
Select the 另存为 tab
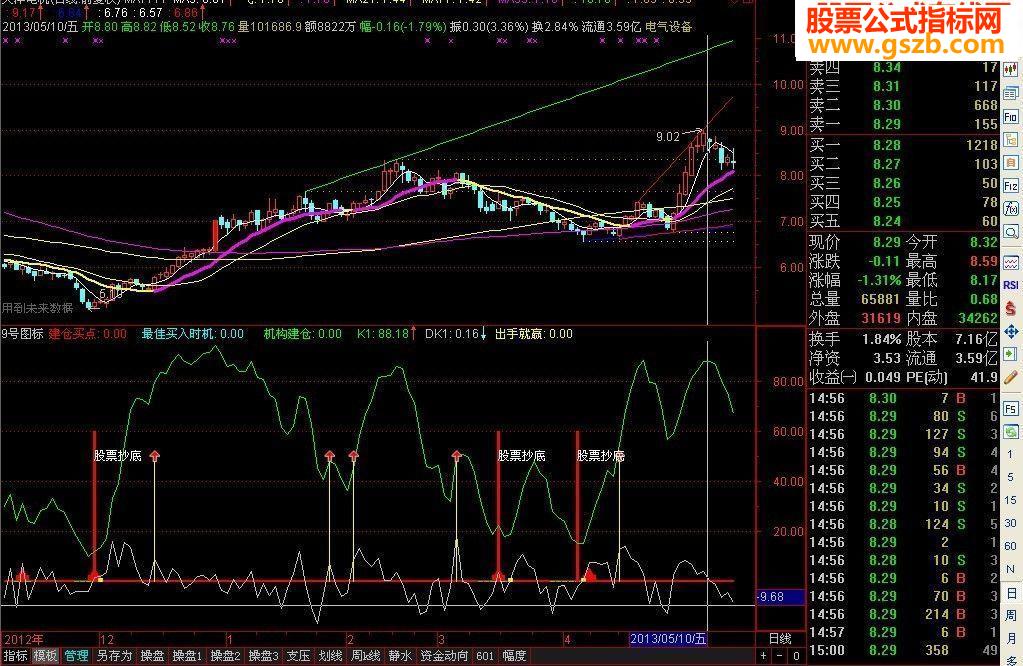click(114, 656)
